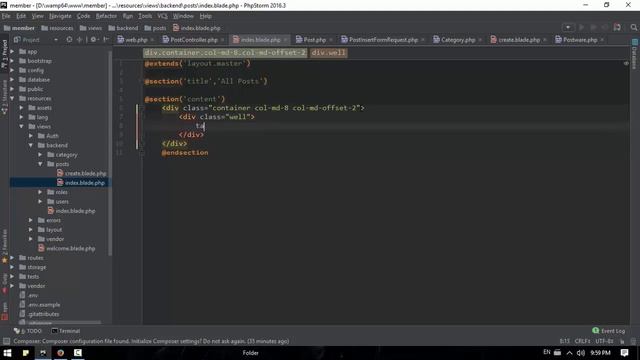Select create.blade.php in project tree
The image size is (640, 360).
coord(82,173)
